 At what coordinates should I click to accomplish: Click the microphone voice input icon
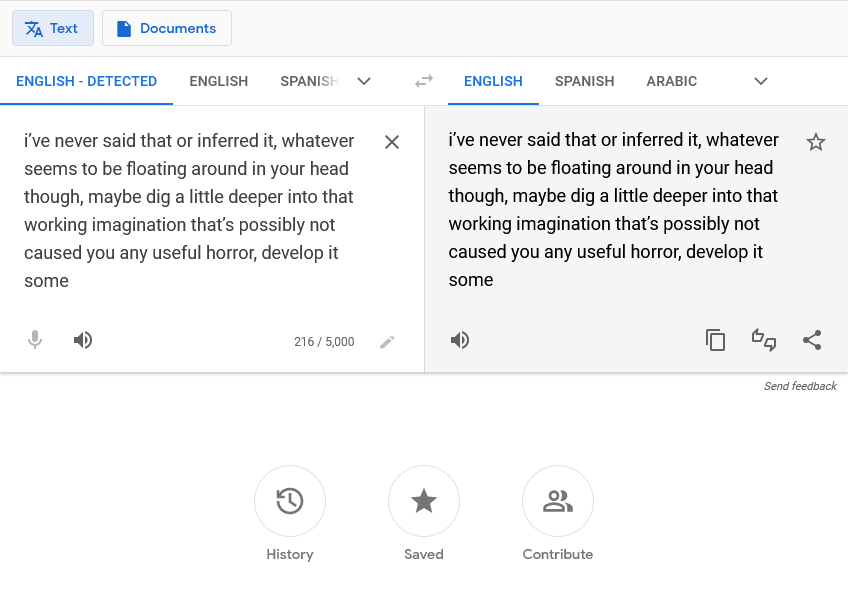[x=35, y=340]
